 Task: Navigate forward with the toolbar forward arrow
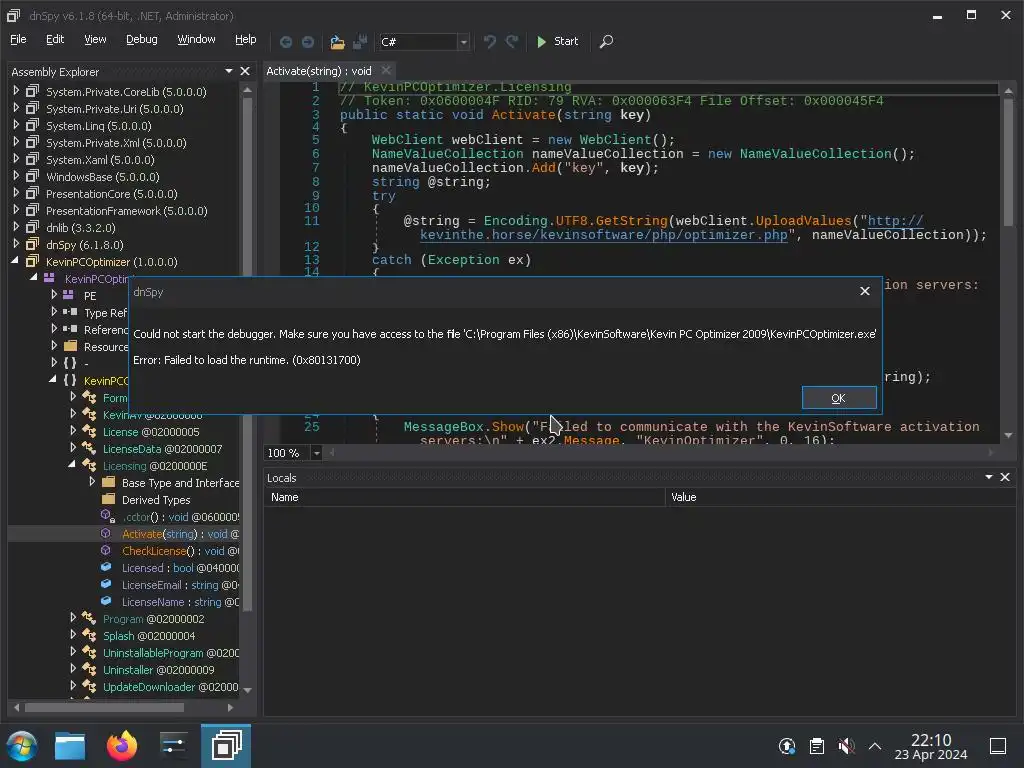(x=308, y=42)
